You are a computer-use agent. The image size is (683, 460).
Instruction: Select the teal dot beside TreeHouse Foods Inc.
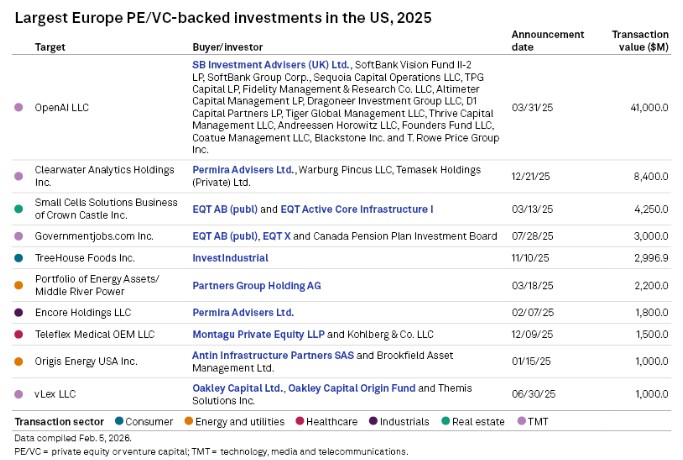(x=19, y=257)
